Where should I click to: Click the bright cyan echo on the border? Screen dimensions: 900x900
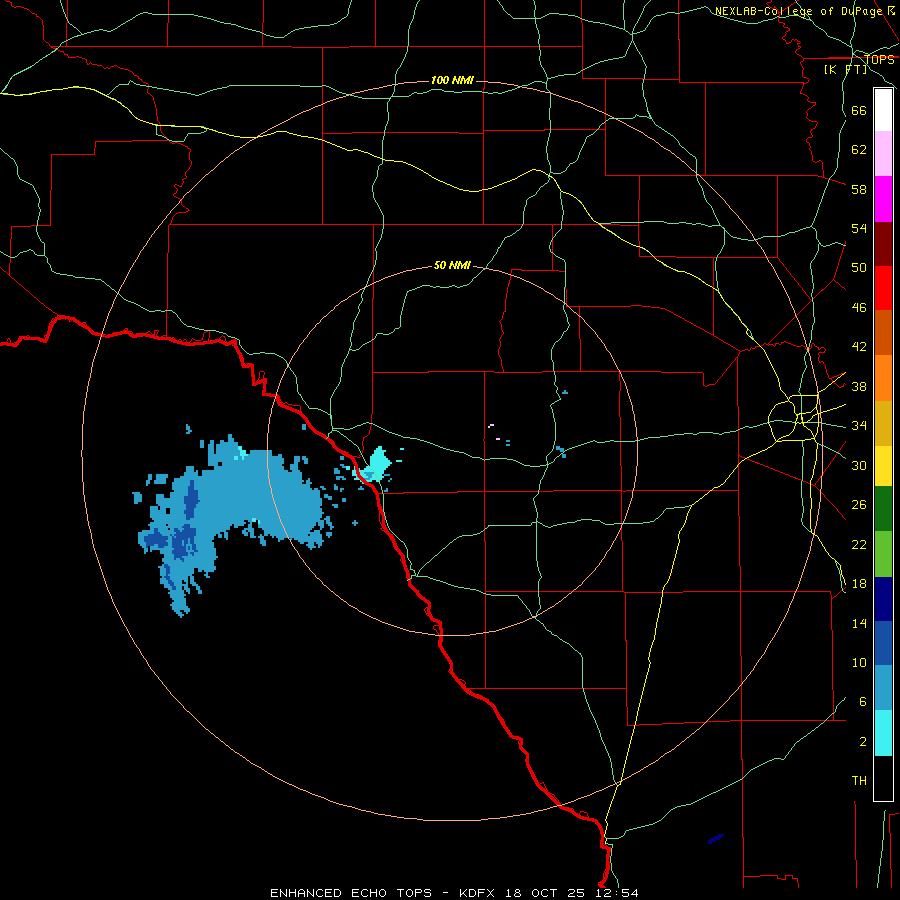pos(376,465)
